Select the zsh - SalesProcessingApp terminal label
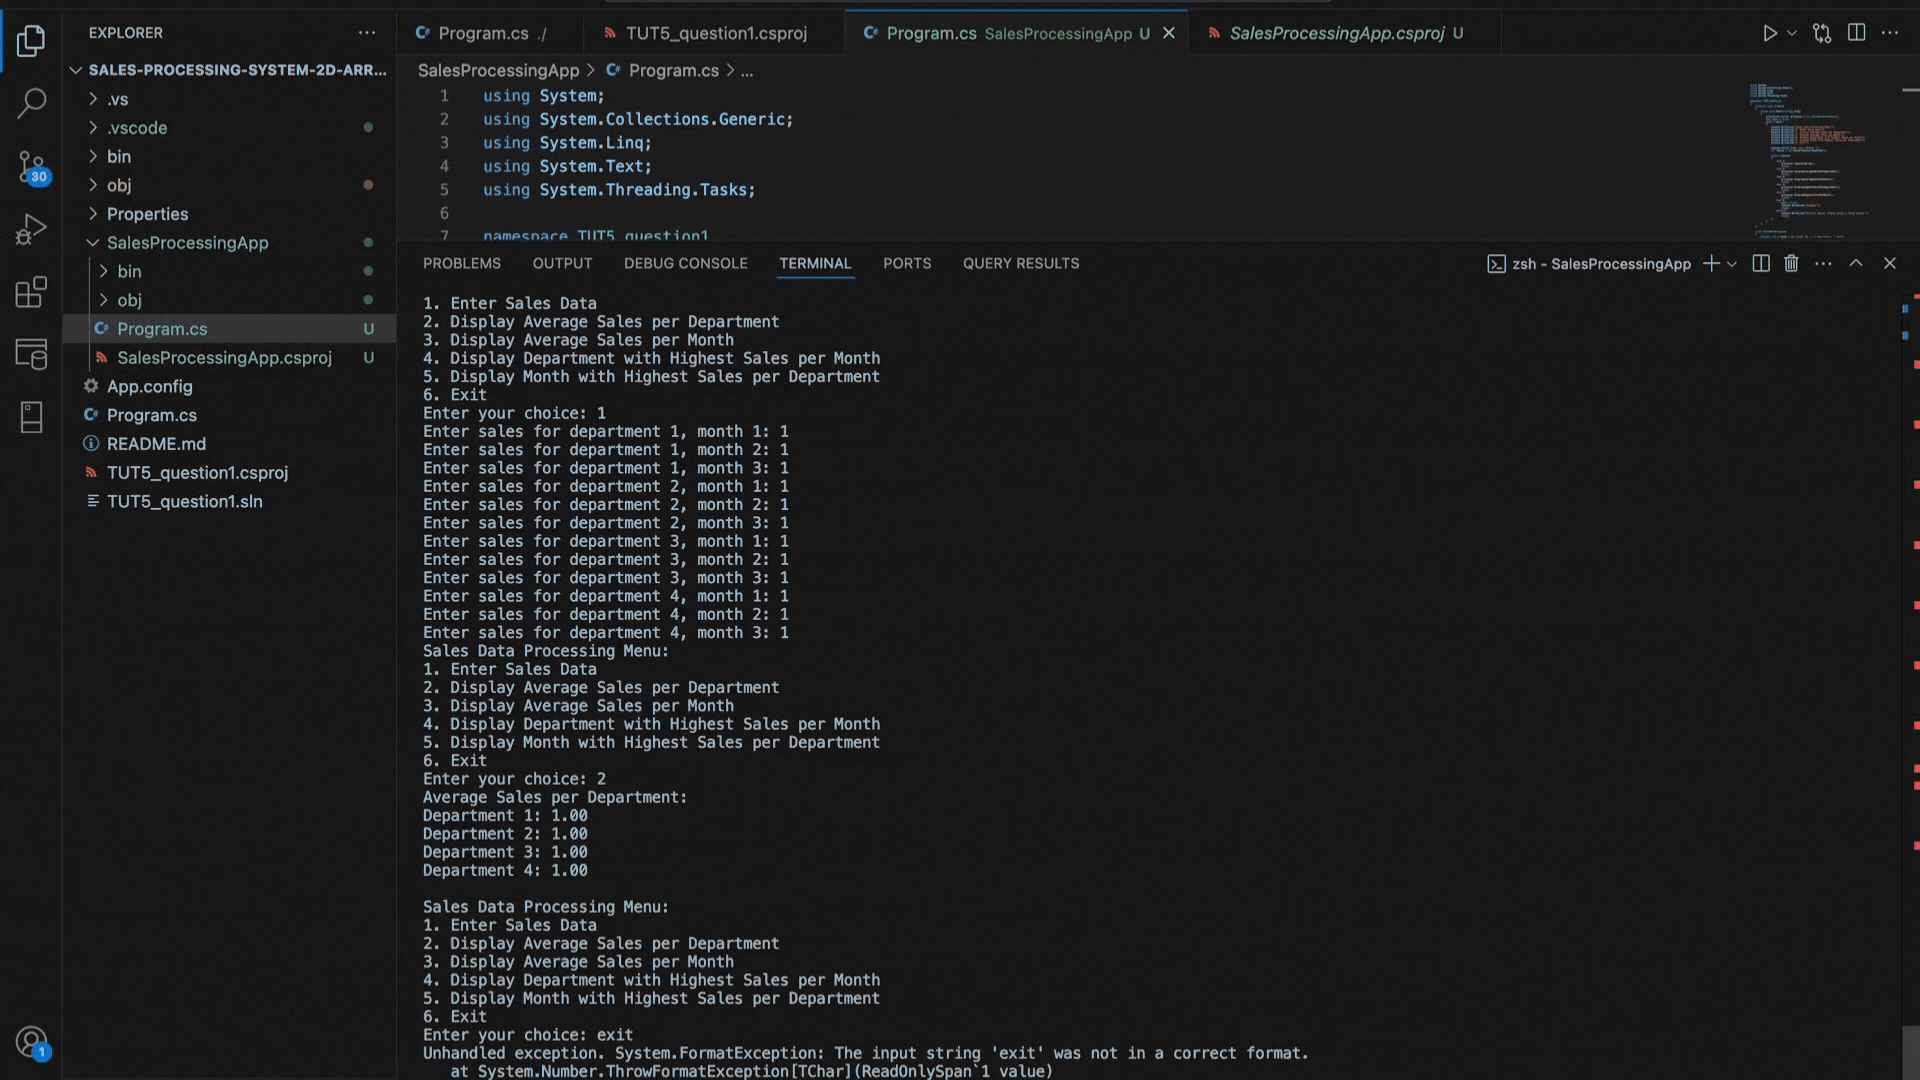Screen dimensions: 1920x1080 (1589, 263)
